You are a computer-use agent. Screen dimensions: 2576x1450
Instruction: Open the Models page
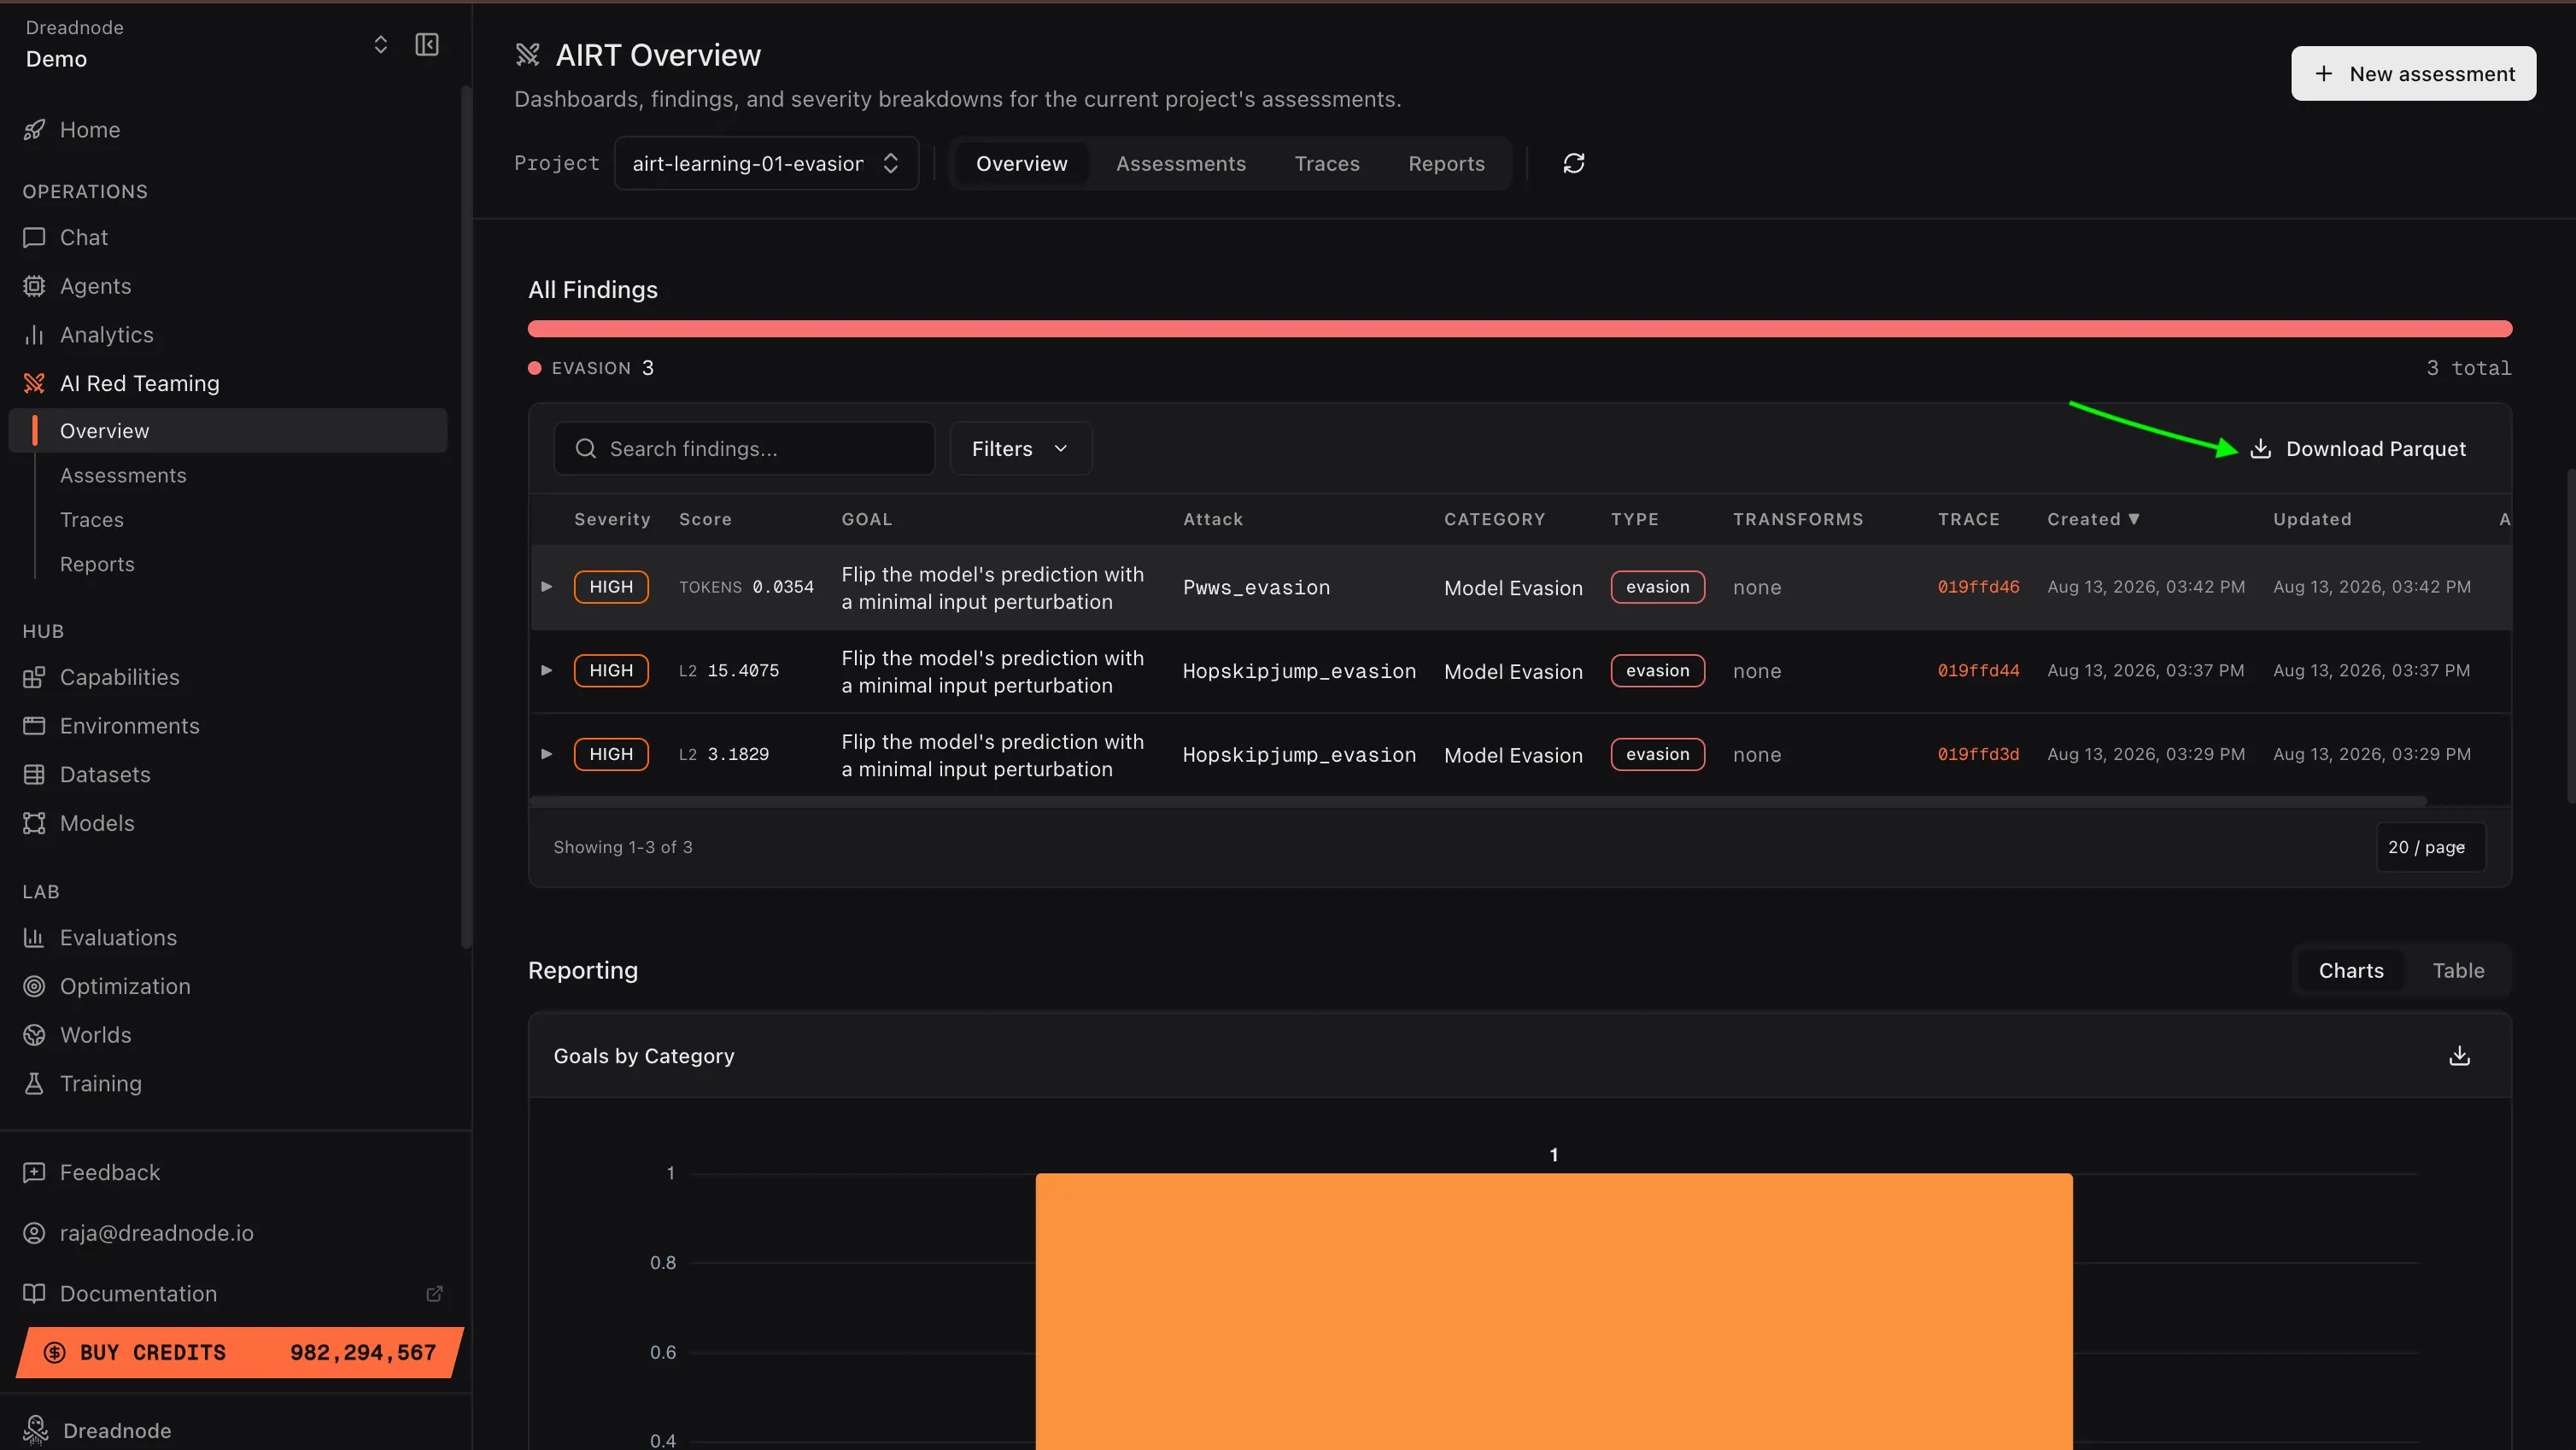click(97, 824)
